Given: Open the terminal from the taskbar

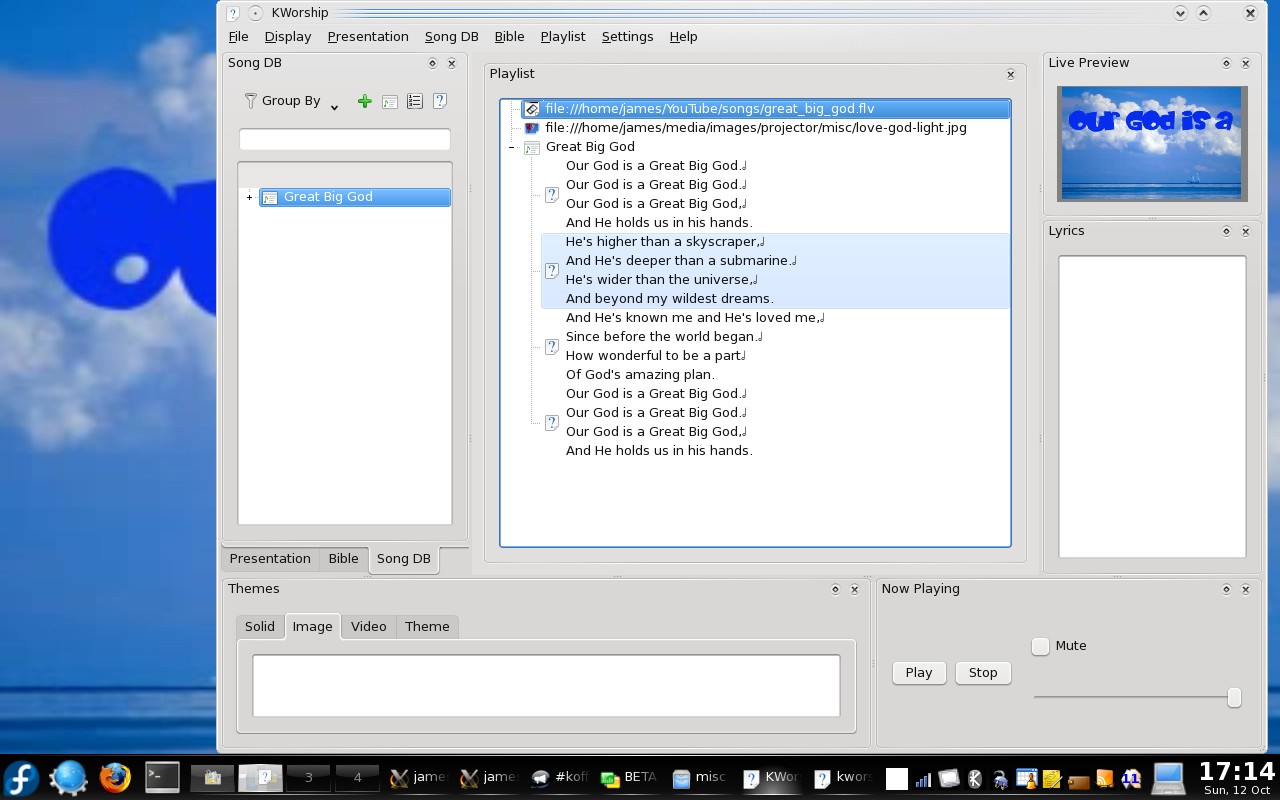Looking at the screenshot, I should click(162, 777).
